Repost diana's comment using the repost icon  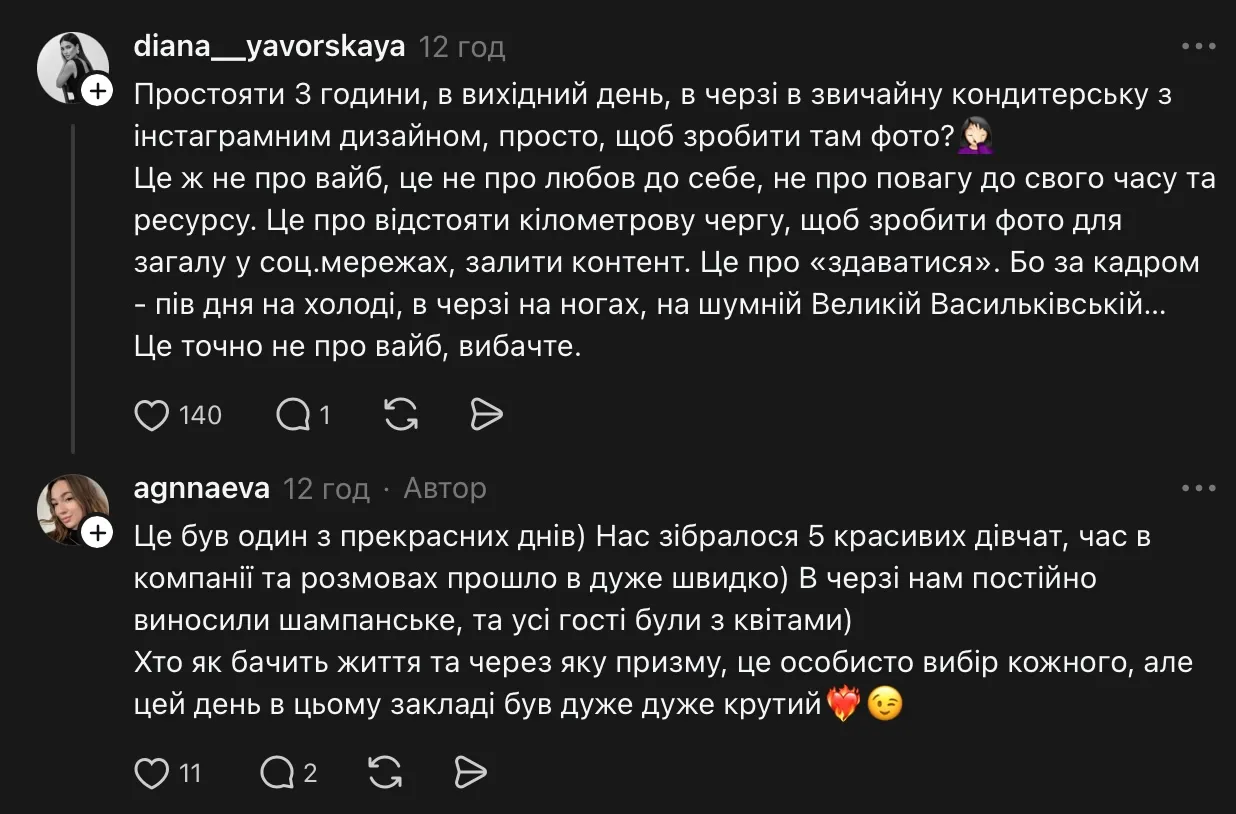(399, 414)
